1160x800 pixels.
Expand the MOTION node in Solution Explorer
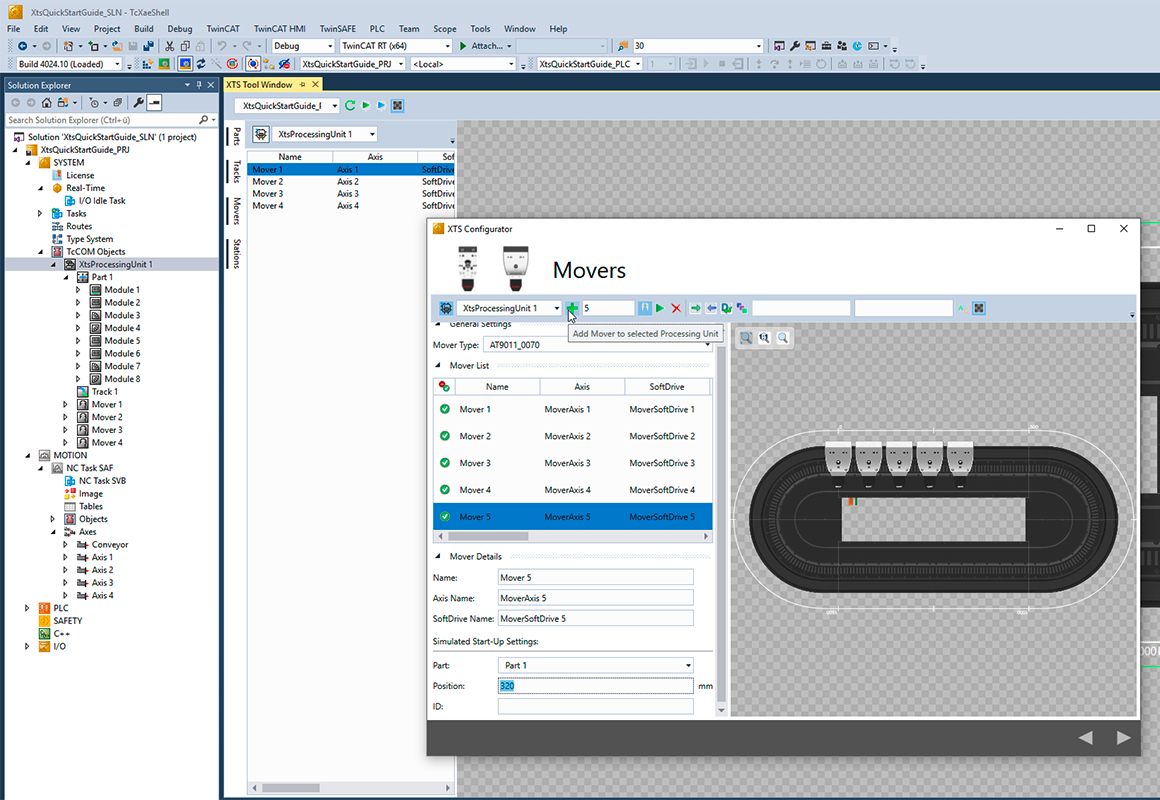point(27,454)
